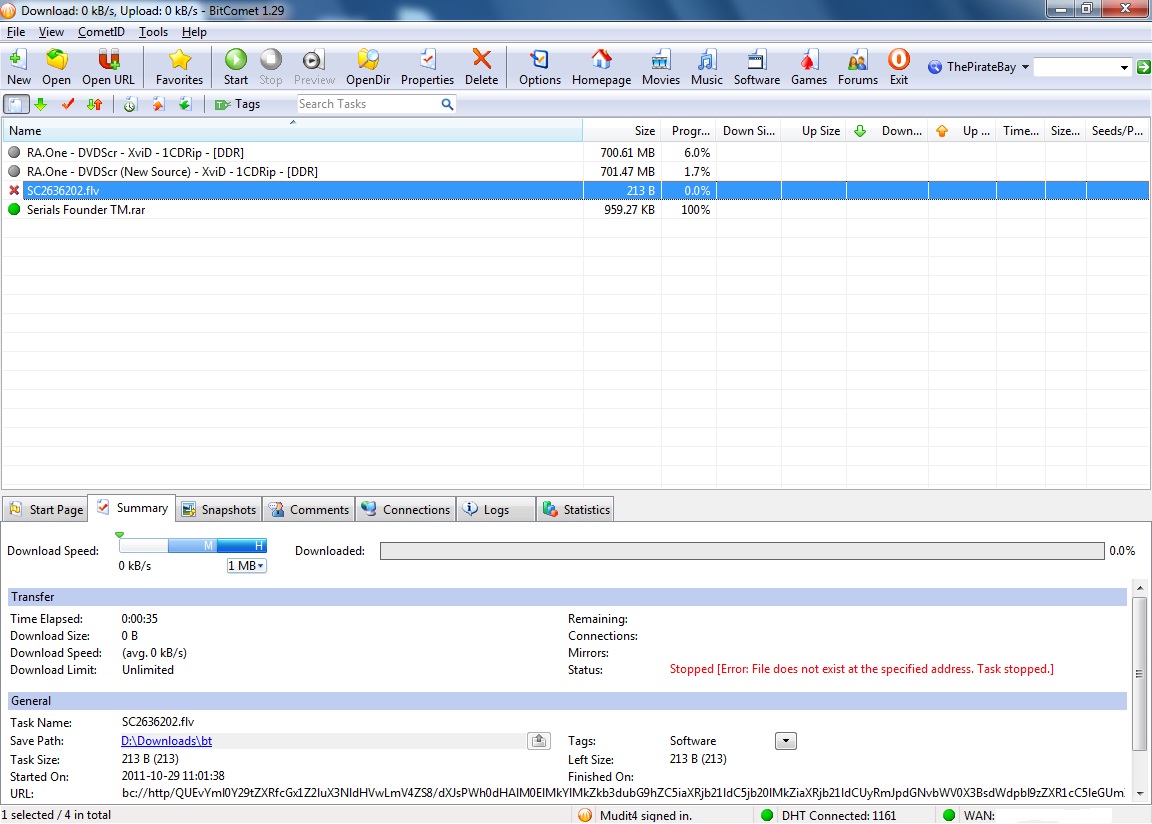This screenshot has height=824, width=1152.
Task: Toggle the completed tasks filter (red check)
Action: click(68, 104)
